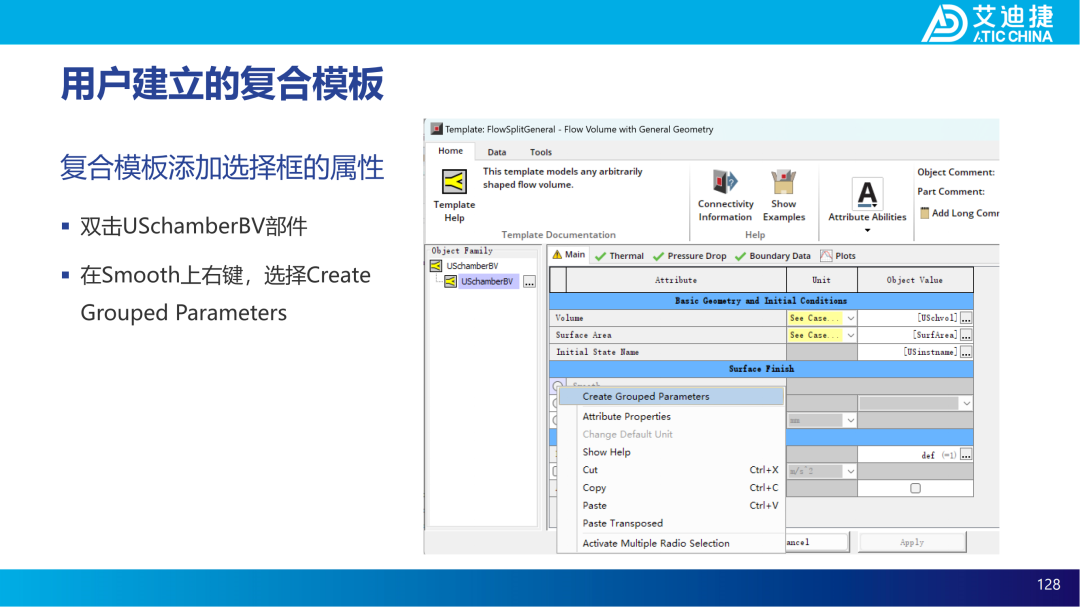The width and height of the screenshot is (1080, 607).
Task: Open the Template Help icon
Action: [454, 182]
